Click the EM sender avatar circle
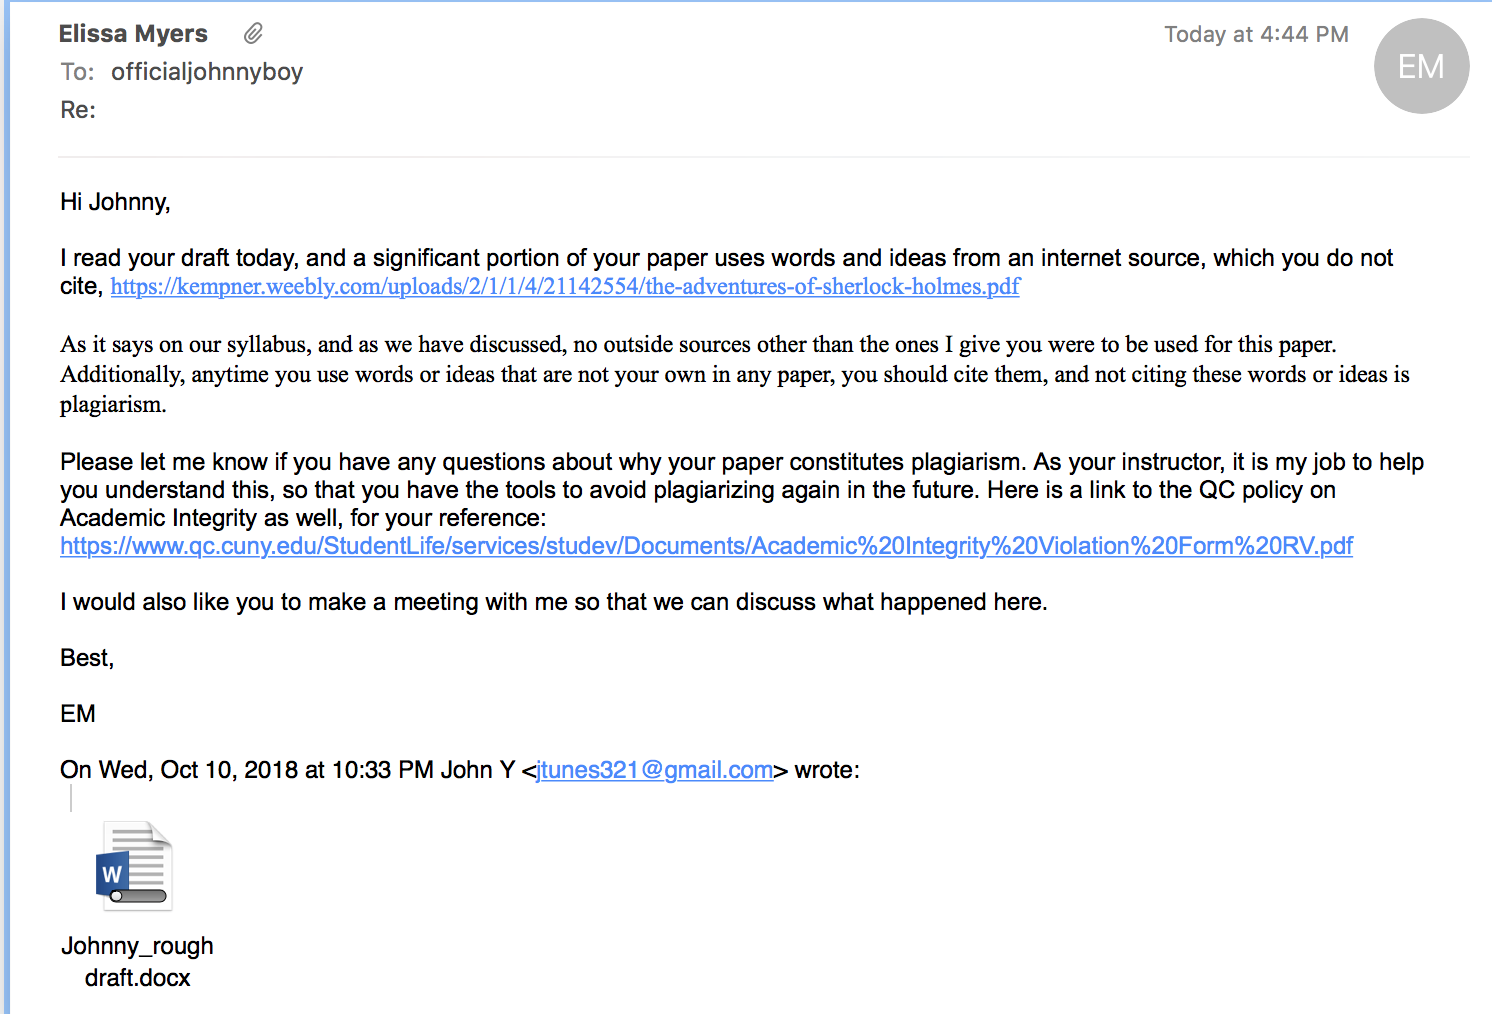The width and height of the screenshot is (1492, 1014). [1421, 66]
